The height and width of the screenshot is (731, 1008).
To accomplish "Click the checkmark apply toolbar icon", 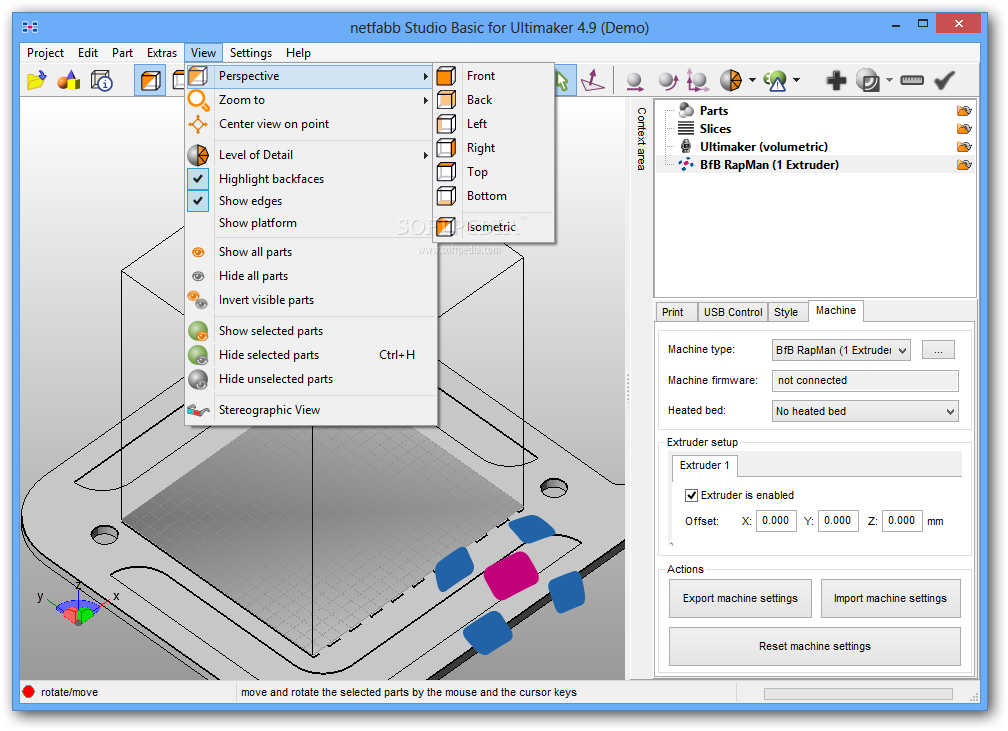I will pyautogui.click(x=944, y=80).
